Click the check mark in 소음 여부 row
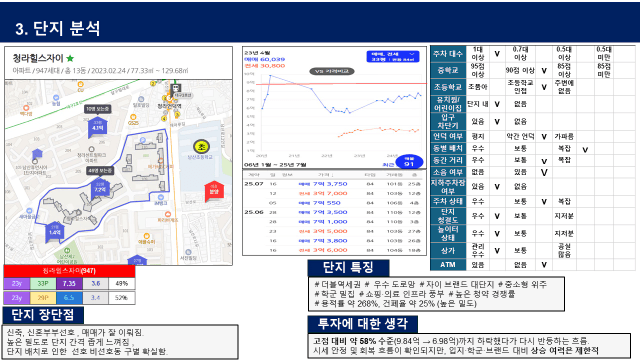Viewport: 640px width, 360px height. (x=544, y=172)
